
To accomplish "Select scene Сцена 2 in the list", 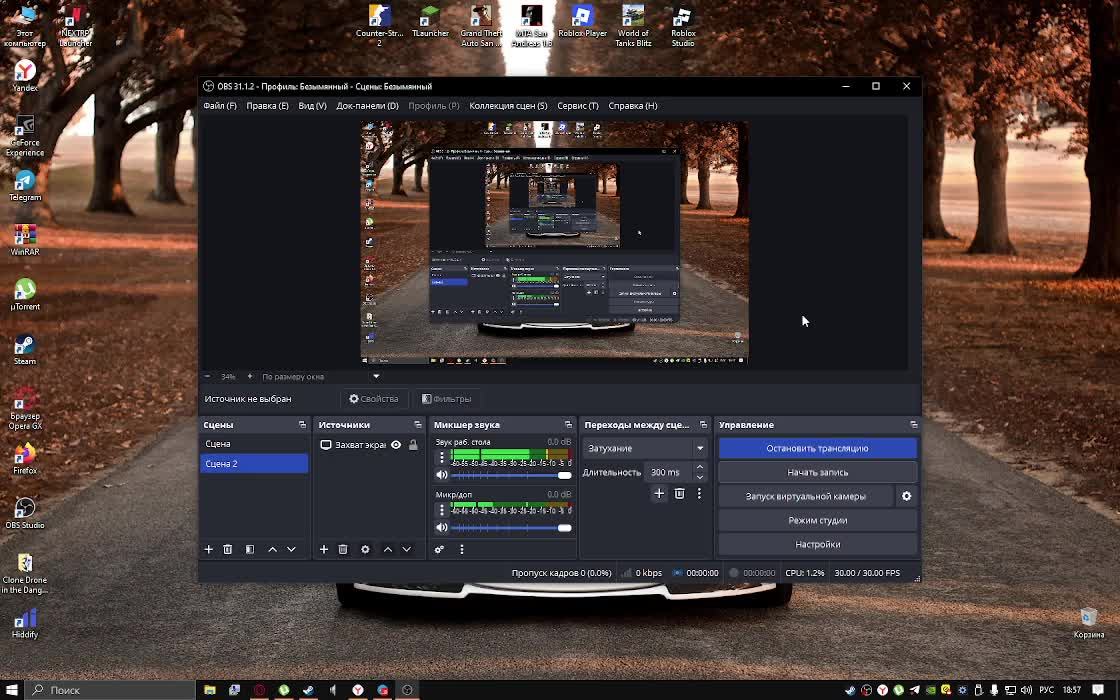I will (x=254, y=464).
